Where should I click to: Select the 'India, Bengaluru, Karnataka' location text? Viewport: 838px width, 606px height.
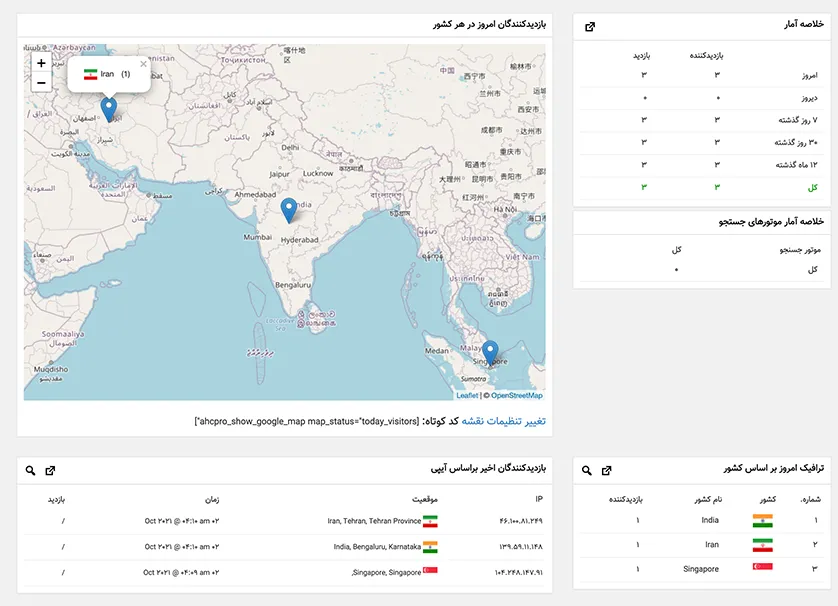coord(377,547)
